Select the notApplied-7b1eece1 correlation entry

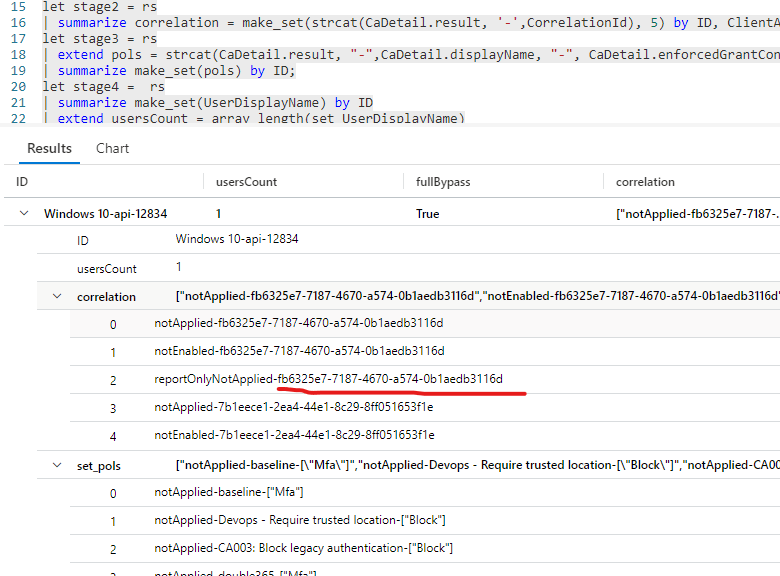click(294, 408)
